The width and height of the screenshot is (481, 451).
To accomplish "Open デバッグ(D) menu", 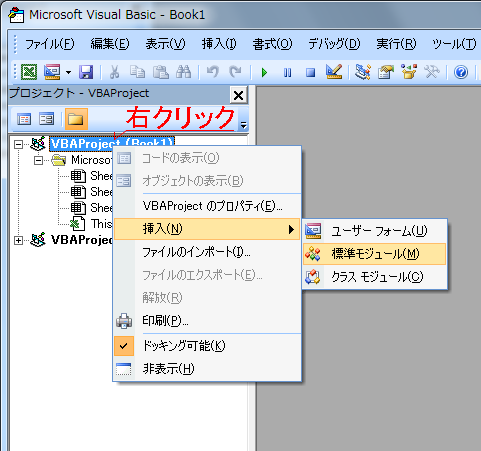I will click(334, 44).
